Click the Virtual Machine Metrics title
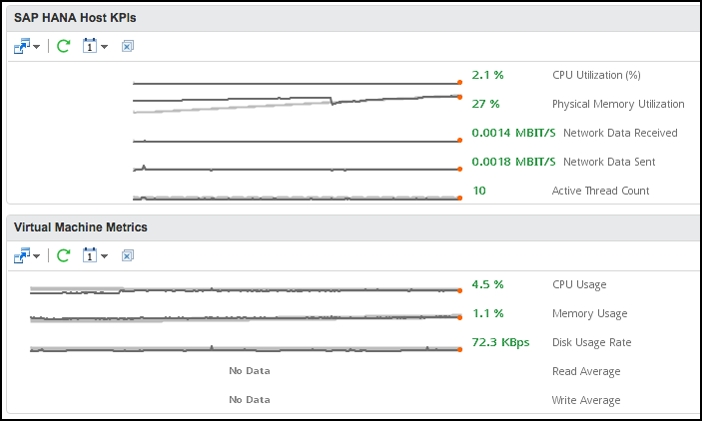The image size is (702, 421). pos(81,228)
